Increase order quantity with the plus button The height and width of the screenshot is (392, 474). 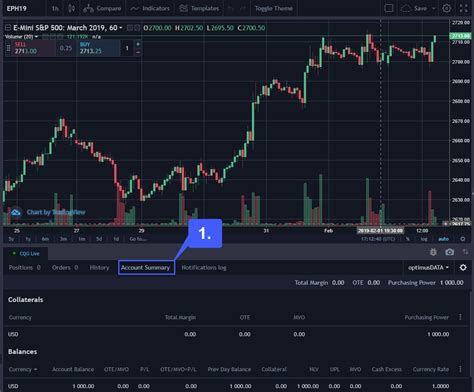(x=138, y=44)
